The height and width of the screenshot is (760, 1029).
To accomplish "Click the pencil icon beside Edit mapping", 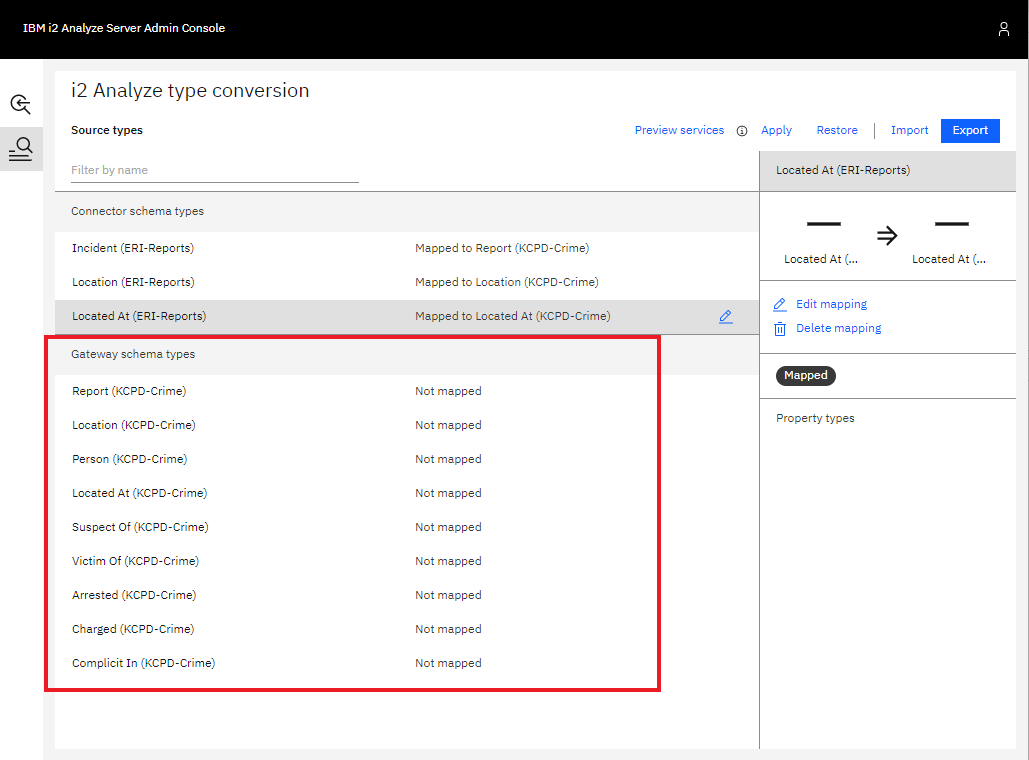I will tap(781, 304).
